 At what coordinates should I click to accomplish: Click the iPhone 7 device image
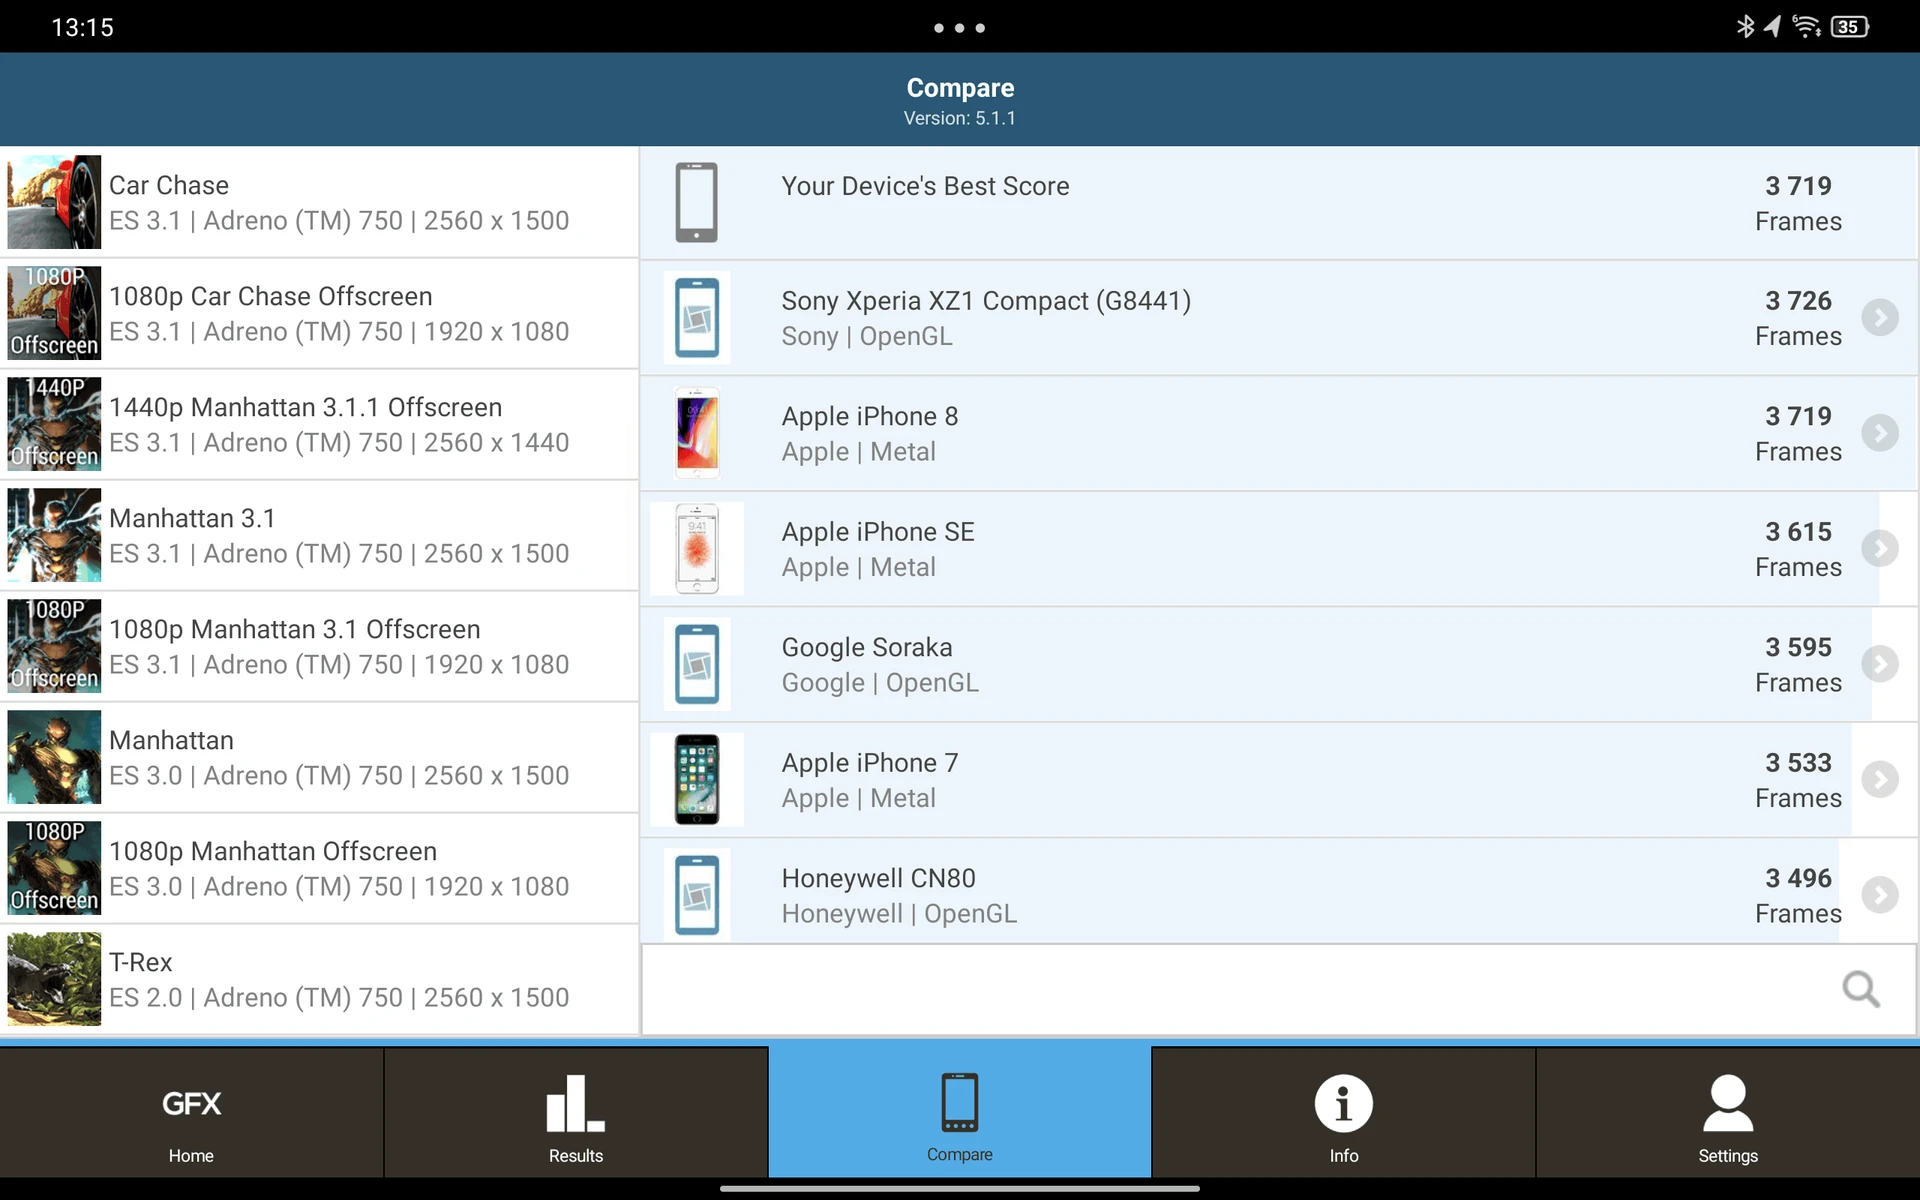point(697,779)
